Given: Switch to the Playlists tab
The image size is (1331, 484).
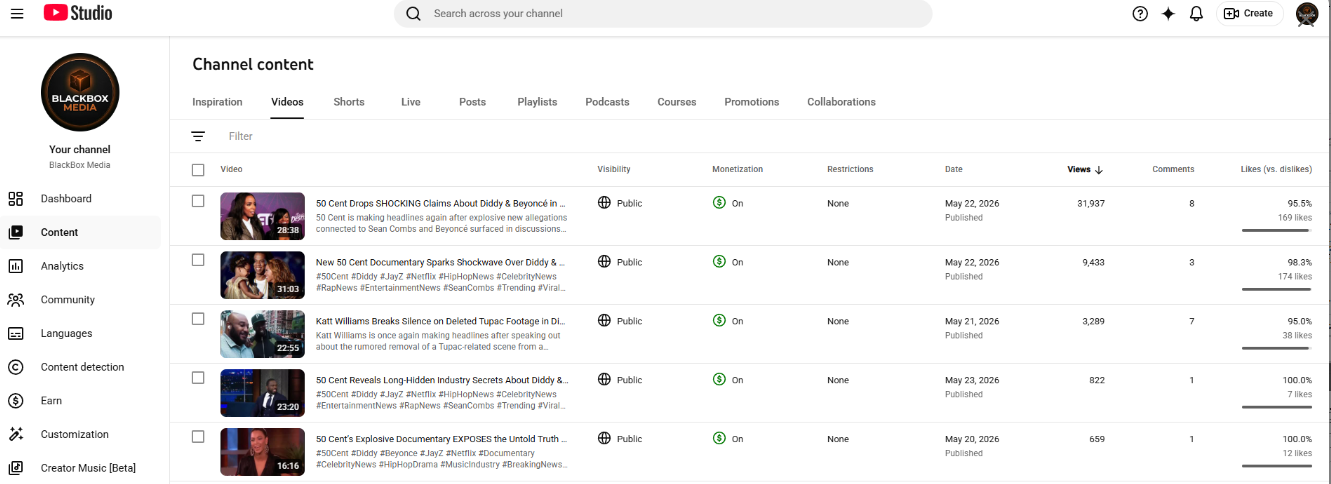Looking at the screenshot, I should coord(537,102).
